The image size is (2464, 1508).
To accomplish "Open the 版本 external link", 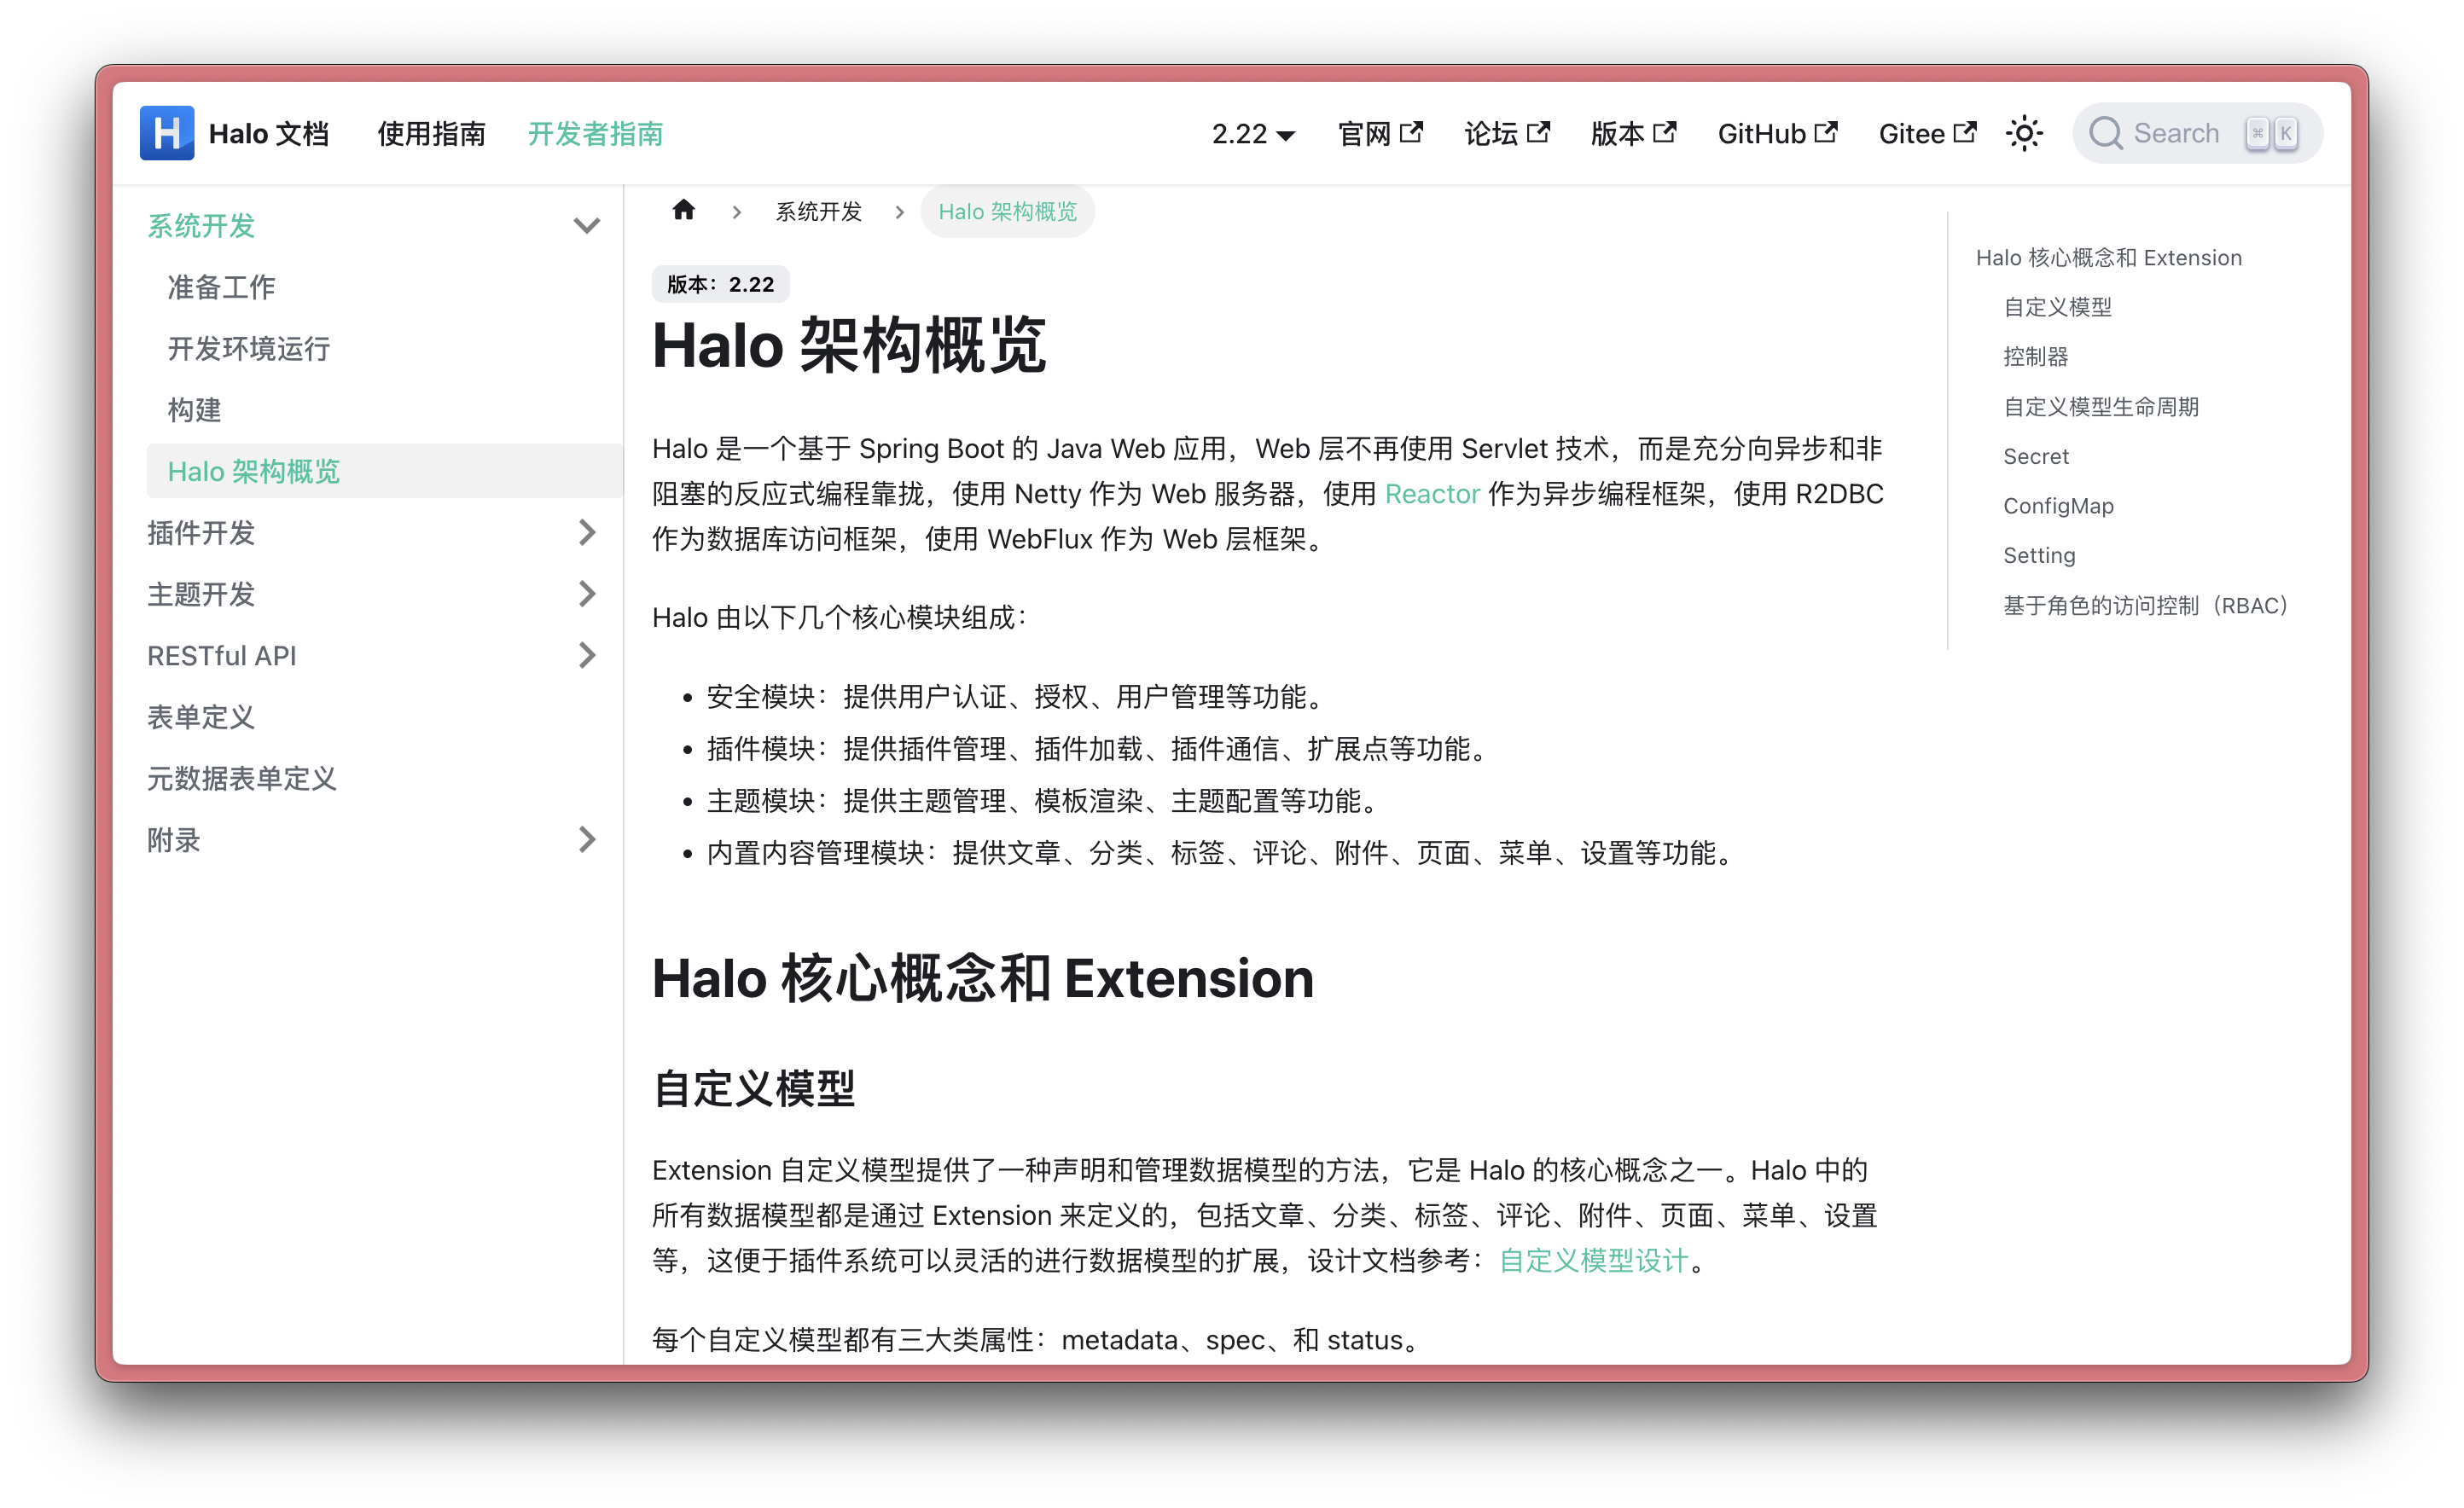I will pyautogui.click(x=1632, y=133).
